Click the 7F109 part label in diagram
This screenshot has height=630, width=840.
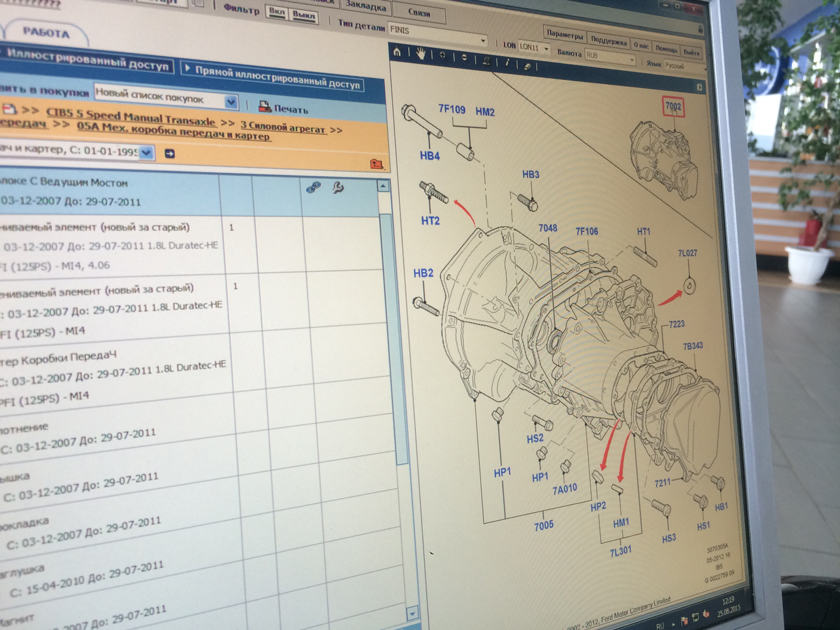point(452,109)
